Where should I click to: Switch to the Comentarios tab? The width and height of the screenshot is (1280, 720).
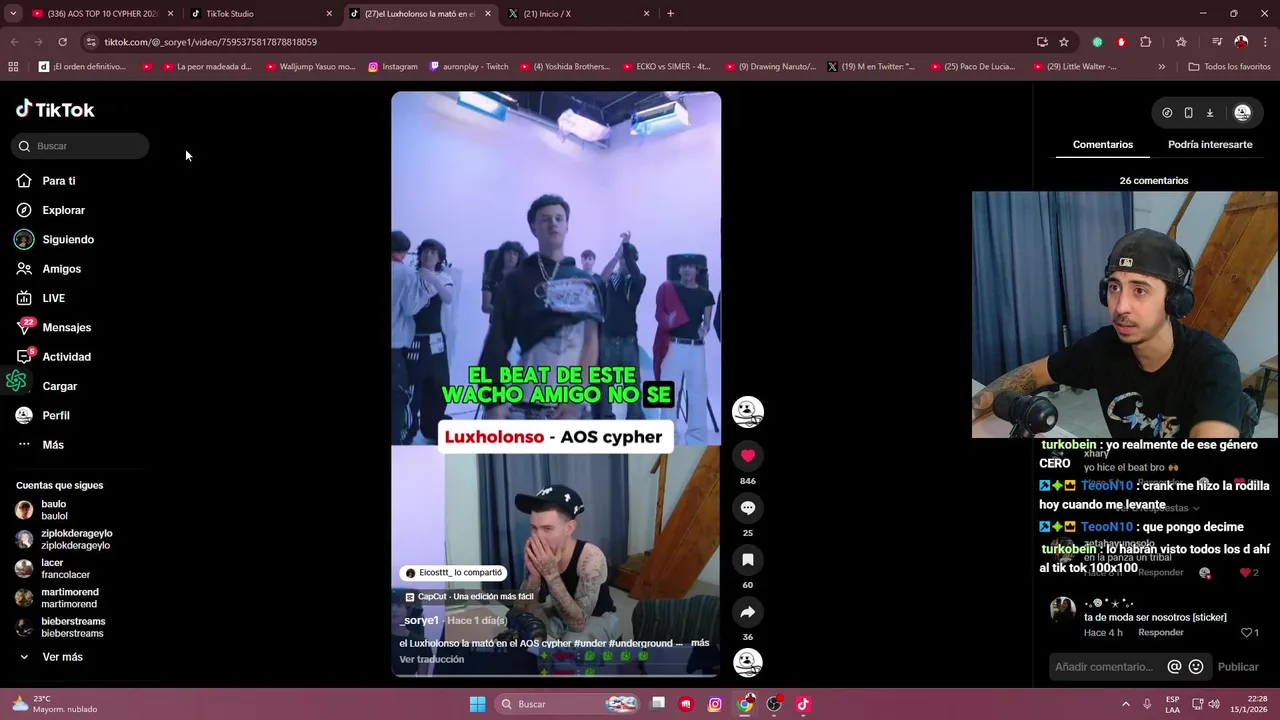(x=1103, y=145)
